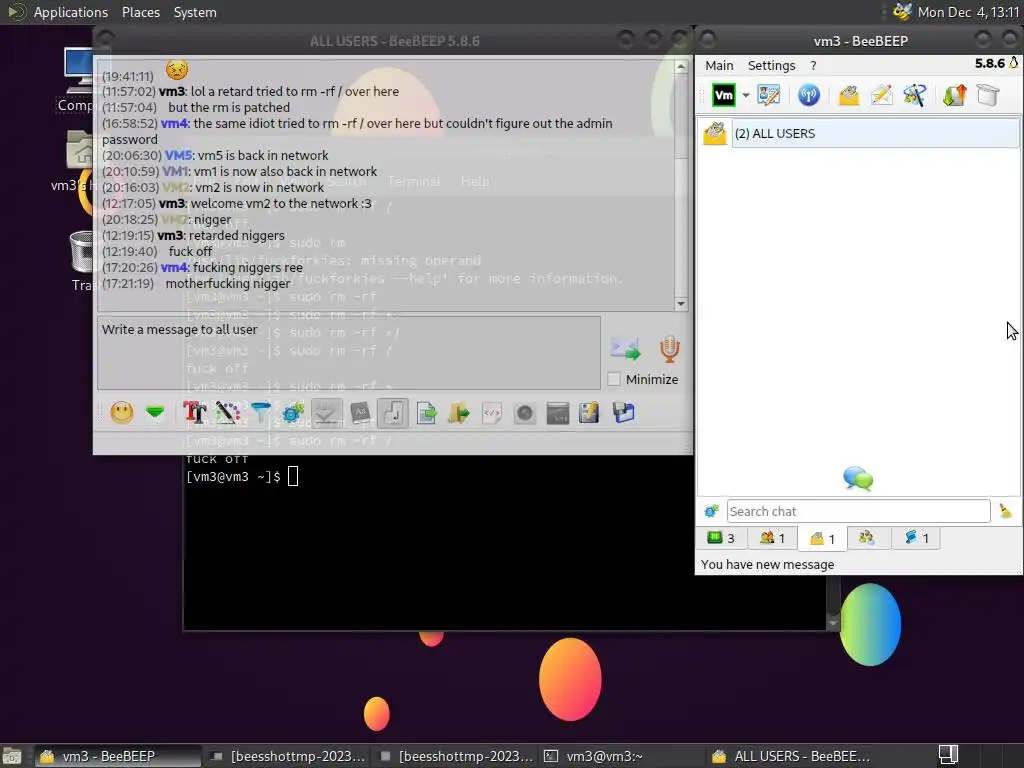Click the chat scrollbar down arrow
The height and width of the screenshot is (768, 1024).
(x=681, y=304)
